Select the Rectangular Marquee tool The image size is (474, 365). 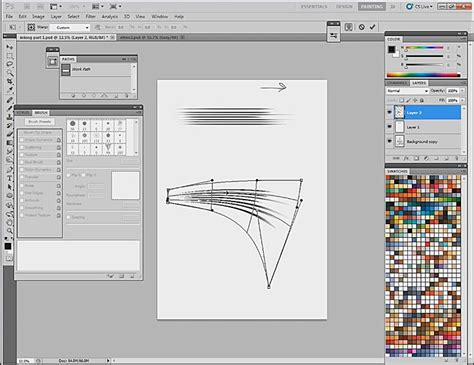[9, 55]
